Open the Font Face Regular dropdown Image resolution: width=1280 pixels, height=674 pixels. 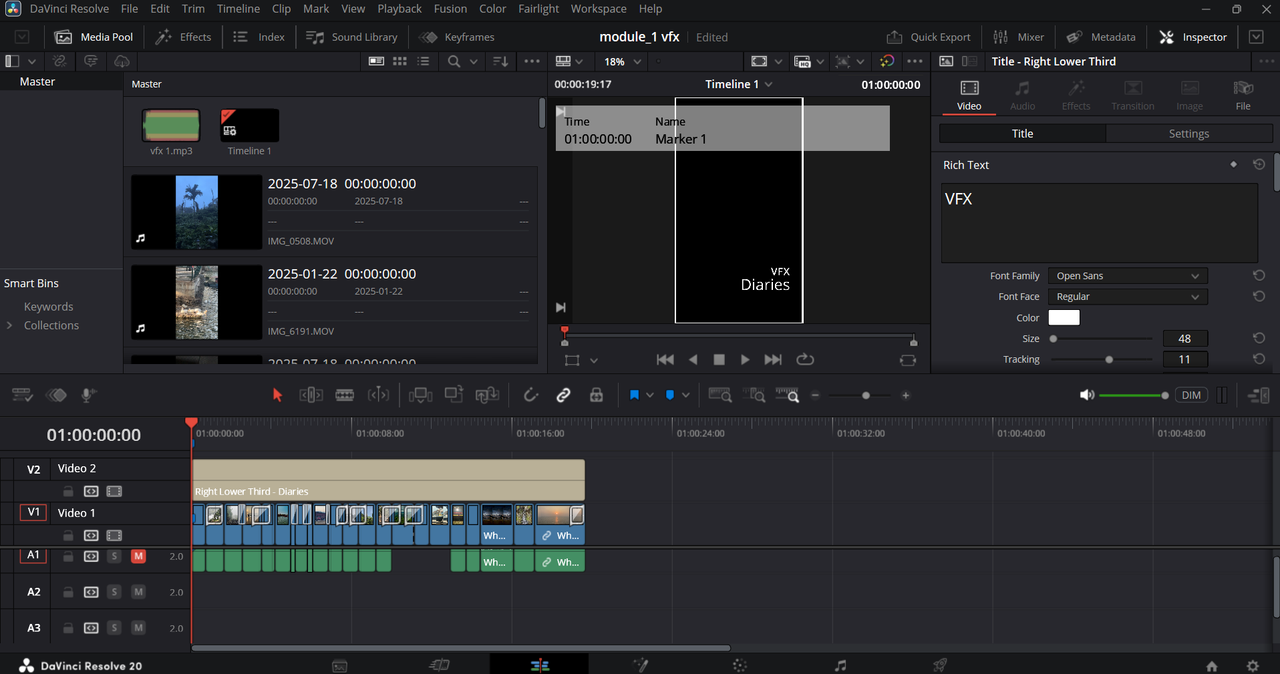[1127, 297]
